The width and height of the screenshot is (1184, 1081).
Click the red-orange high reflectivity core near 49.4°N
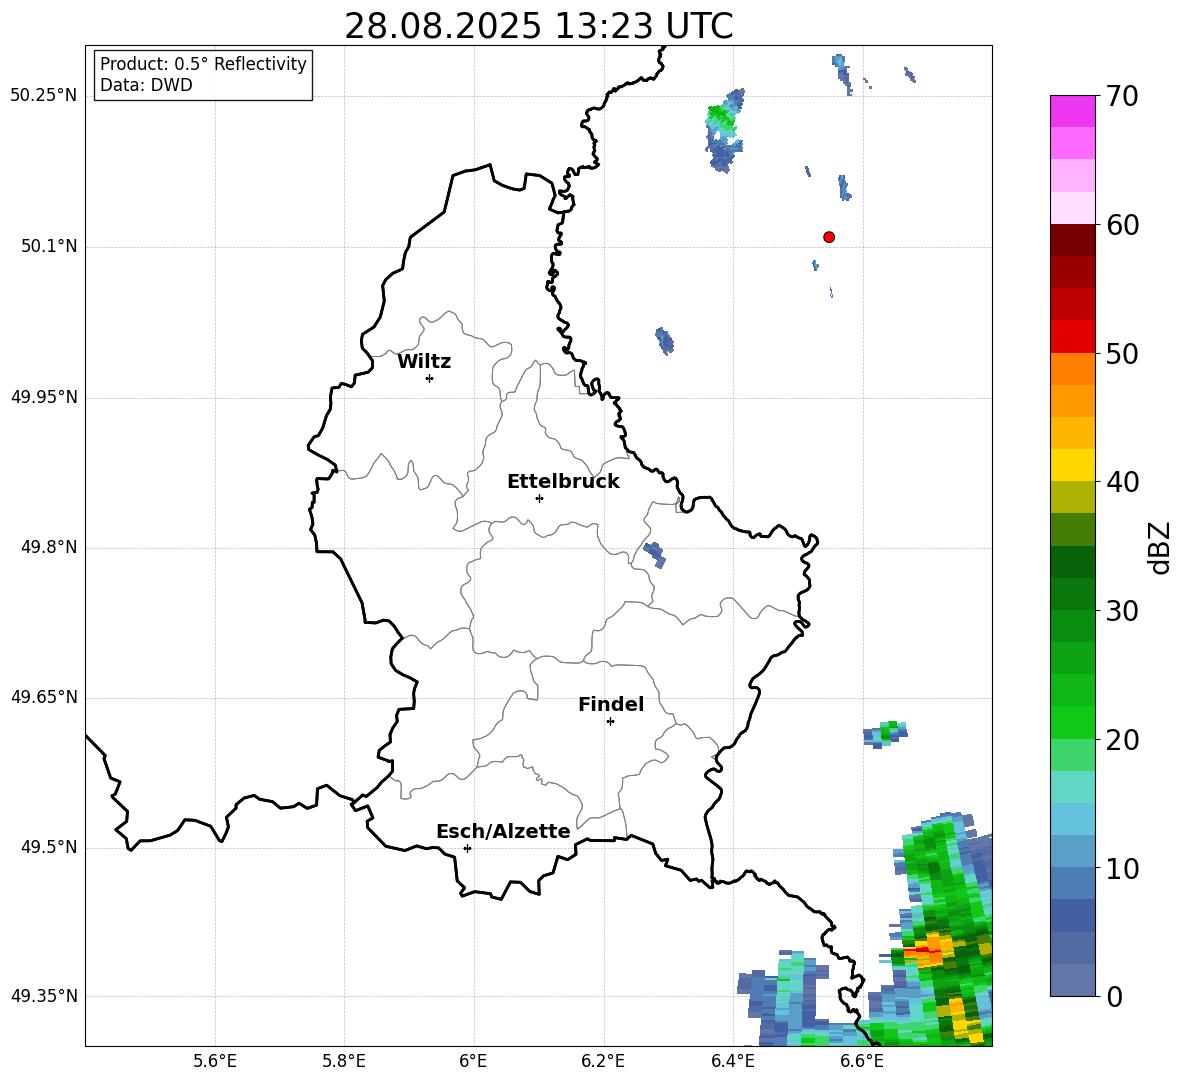coord(926,950)
